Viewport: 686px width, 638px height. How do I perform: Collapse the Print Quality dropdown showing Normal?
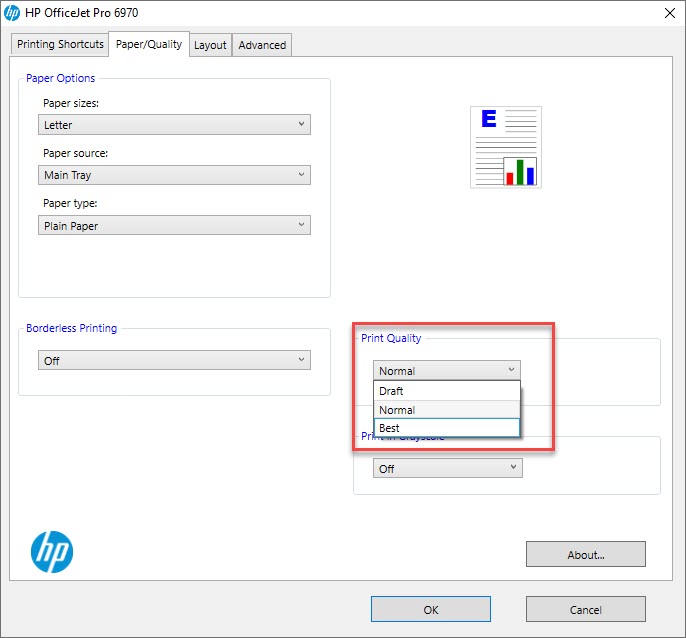pyautogui.click(x=447, y=370)
